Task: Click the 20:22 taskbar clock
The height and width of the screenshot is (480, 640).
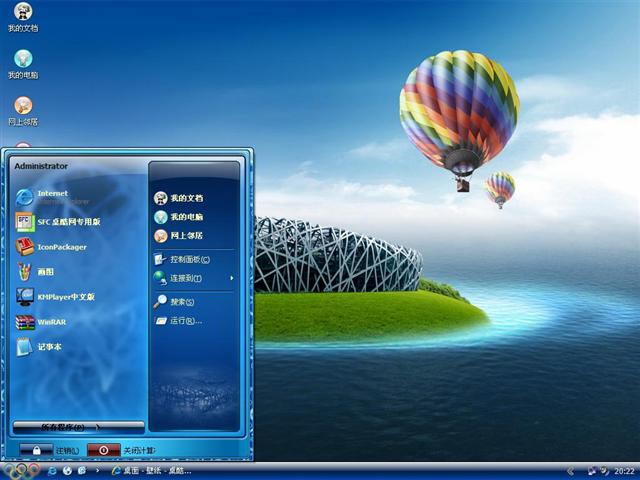Action: [x=624, y=471]
